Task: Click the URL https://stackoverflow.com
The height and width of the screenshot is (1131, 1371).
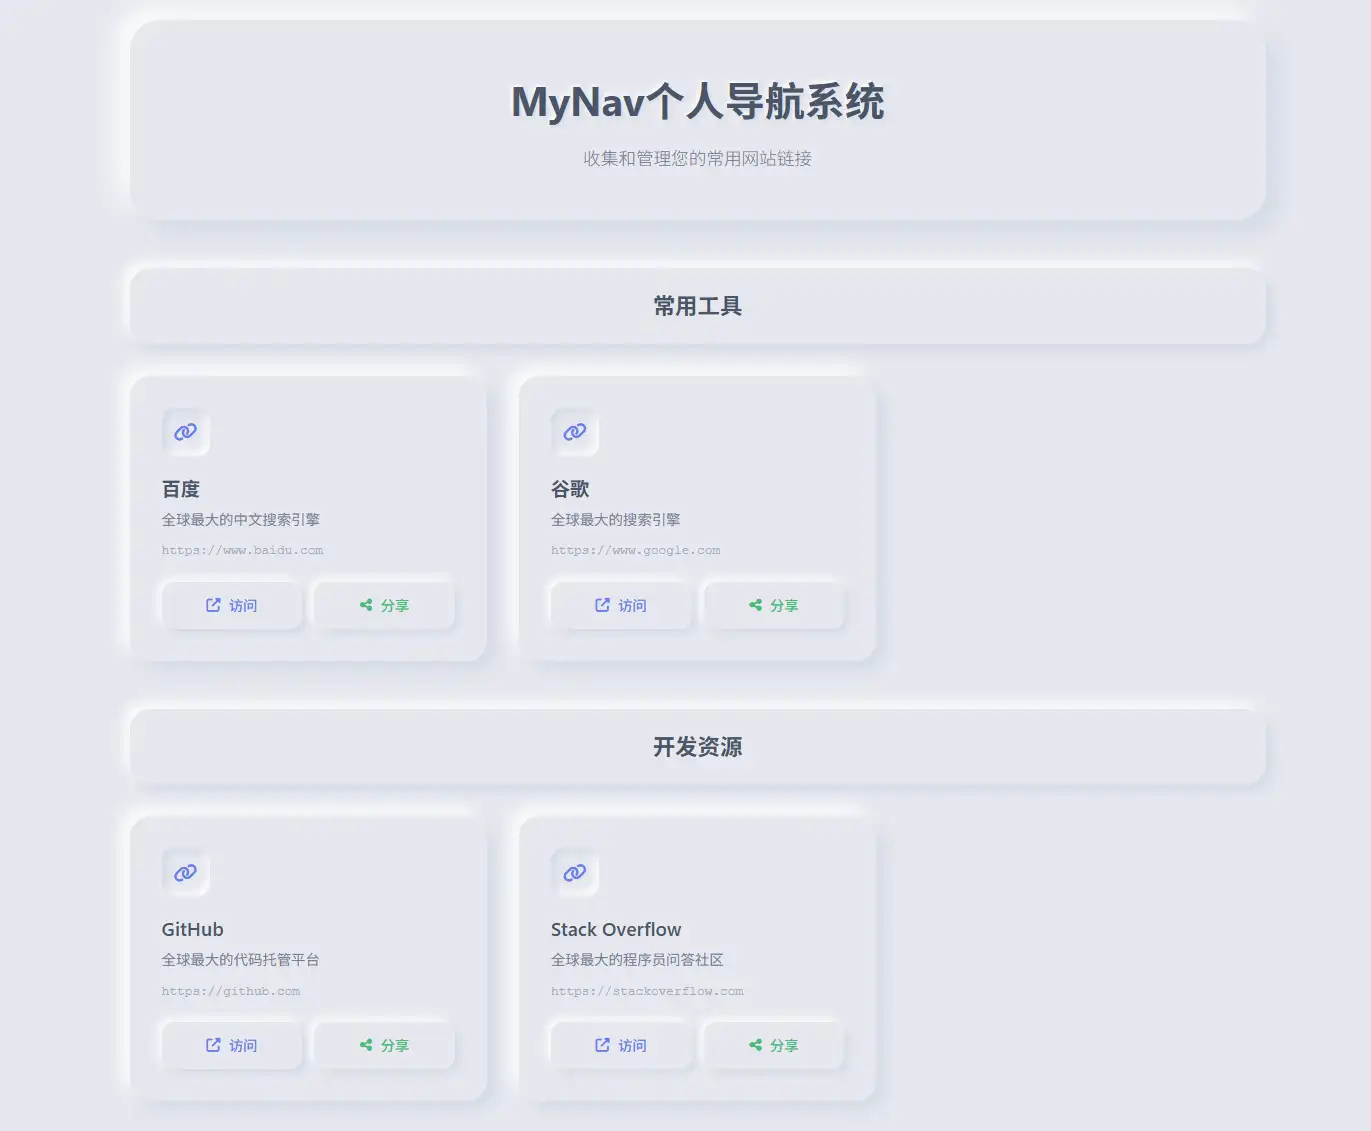Action: (647, 991)
